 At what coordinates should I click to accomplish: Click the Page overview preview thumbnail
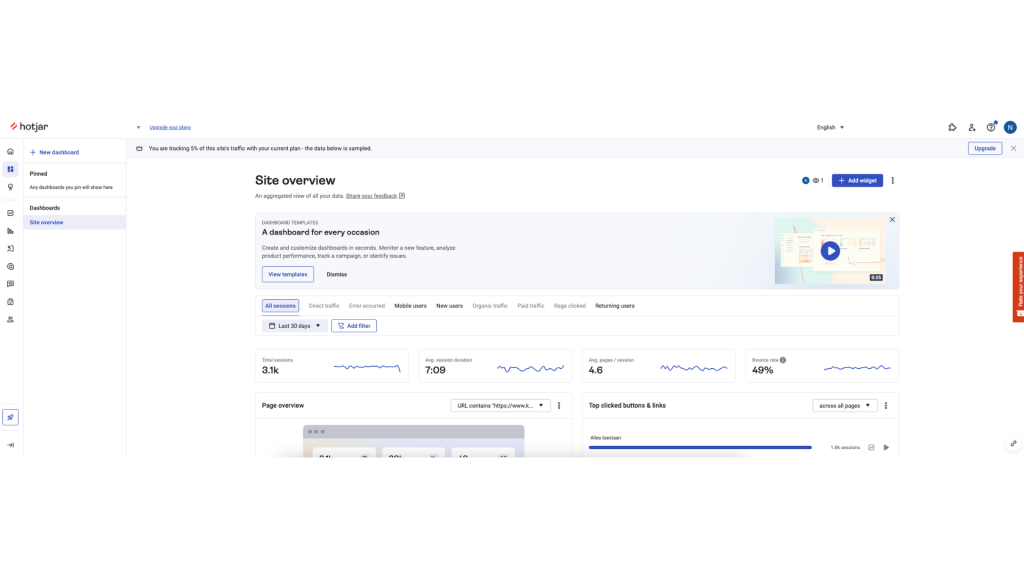[x=413, y=441]
